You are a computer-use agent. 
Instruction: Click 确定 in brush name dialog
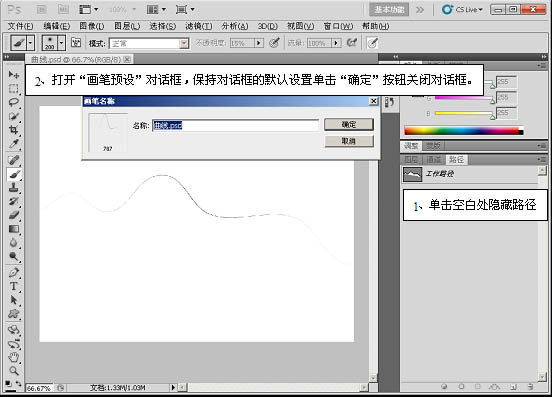pos(349,124)
